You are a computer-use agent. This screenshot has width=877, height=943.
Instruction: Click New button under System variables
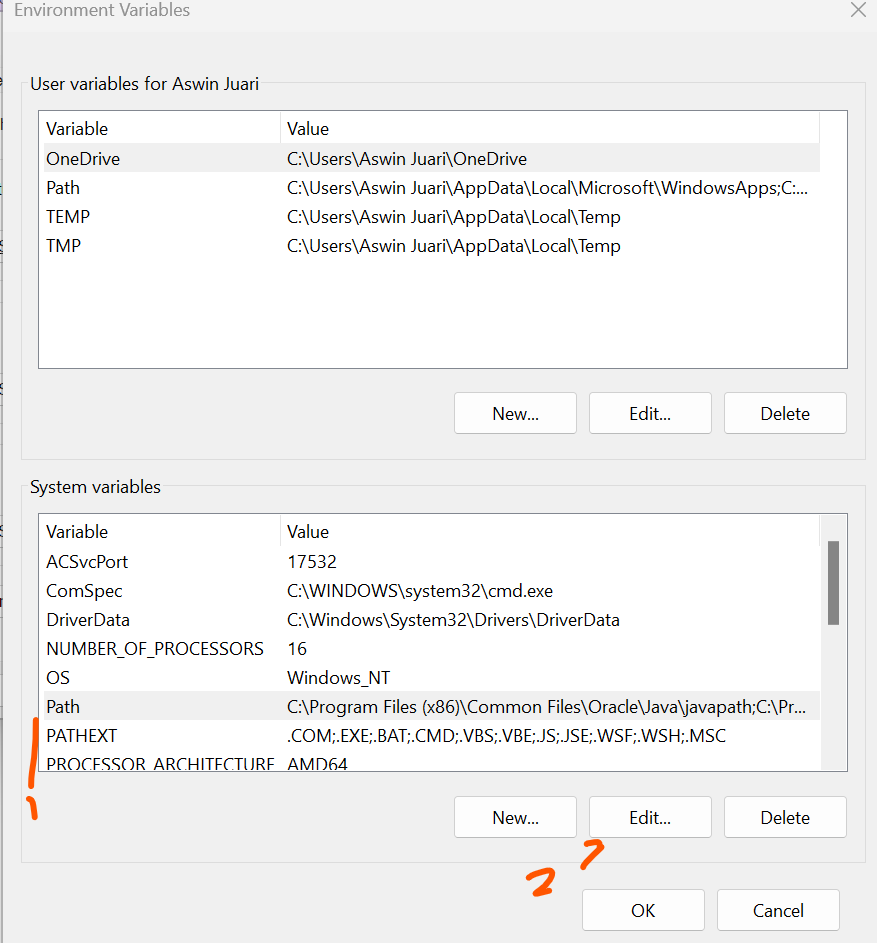515,817
